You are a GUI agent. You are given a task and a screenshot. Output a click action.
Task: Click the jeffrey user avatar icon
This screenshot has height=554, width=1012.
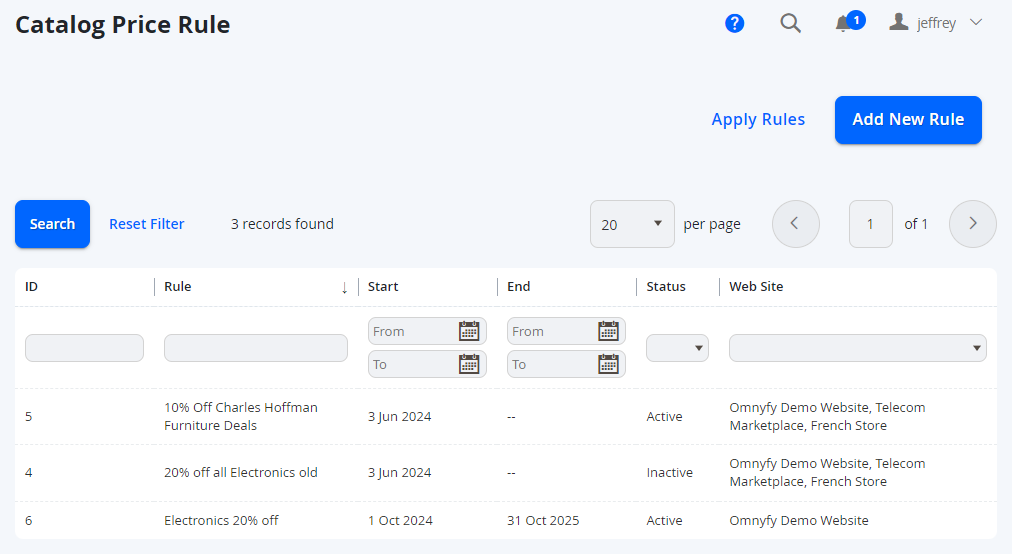pos(898,23)
